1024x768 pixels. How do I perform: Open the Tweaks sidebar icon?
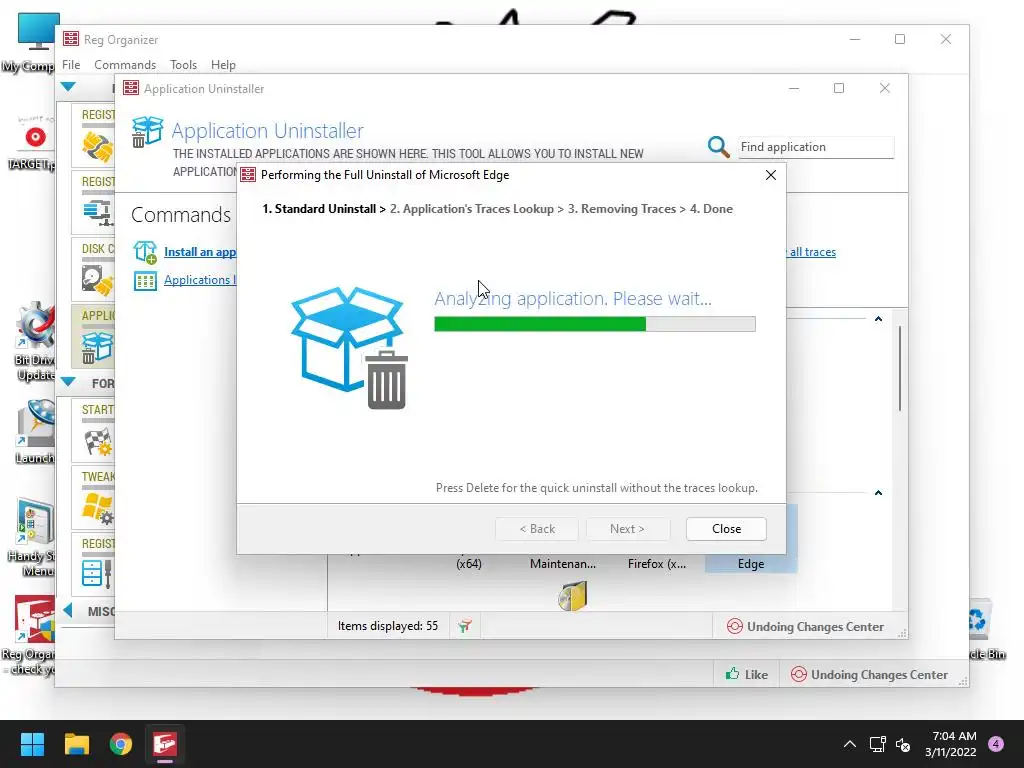coord(98,507)
